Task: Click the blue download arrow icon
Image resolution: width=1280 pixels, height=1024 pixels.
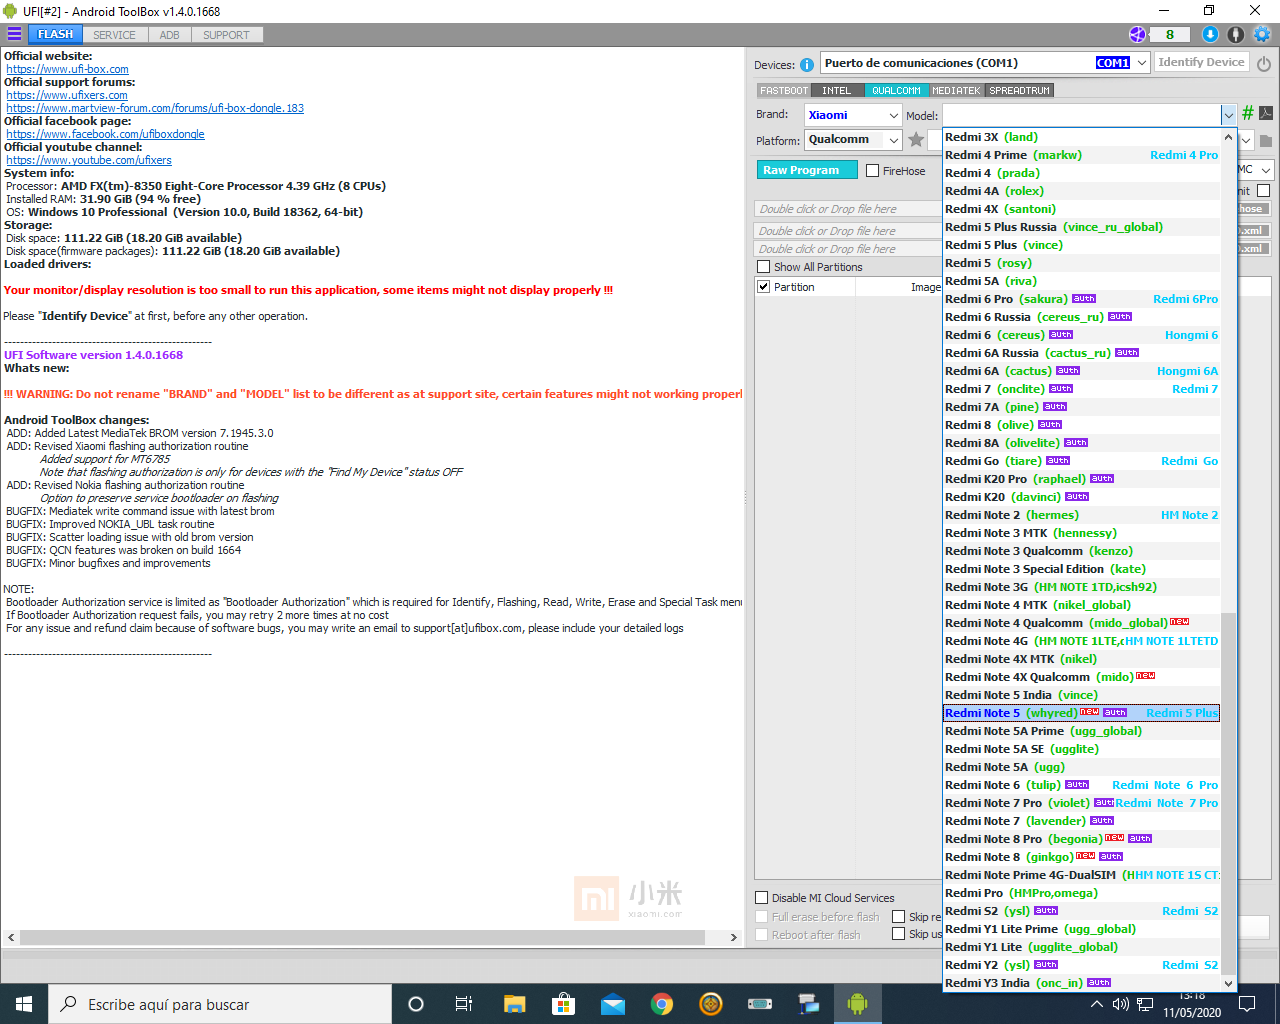Action: click(1210, 34)
